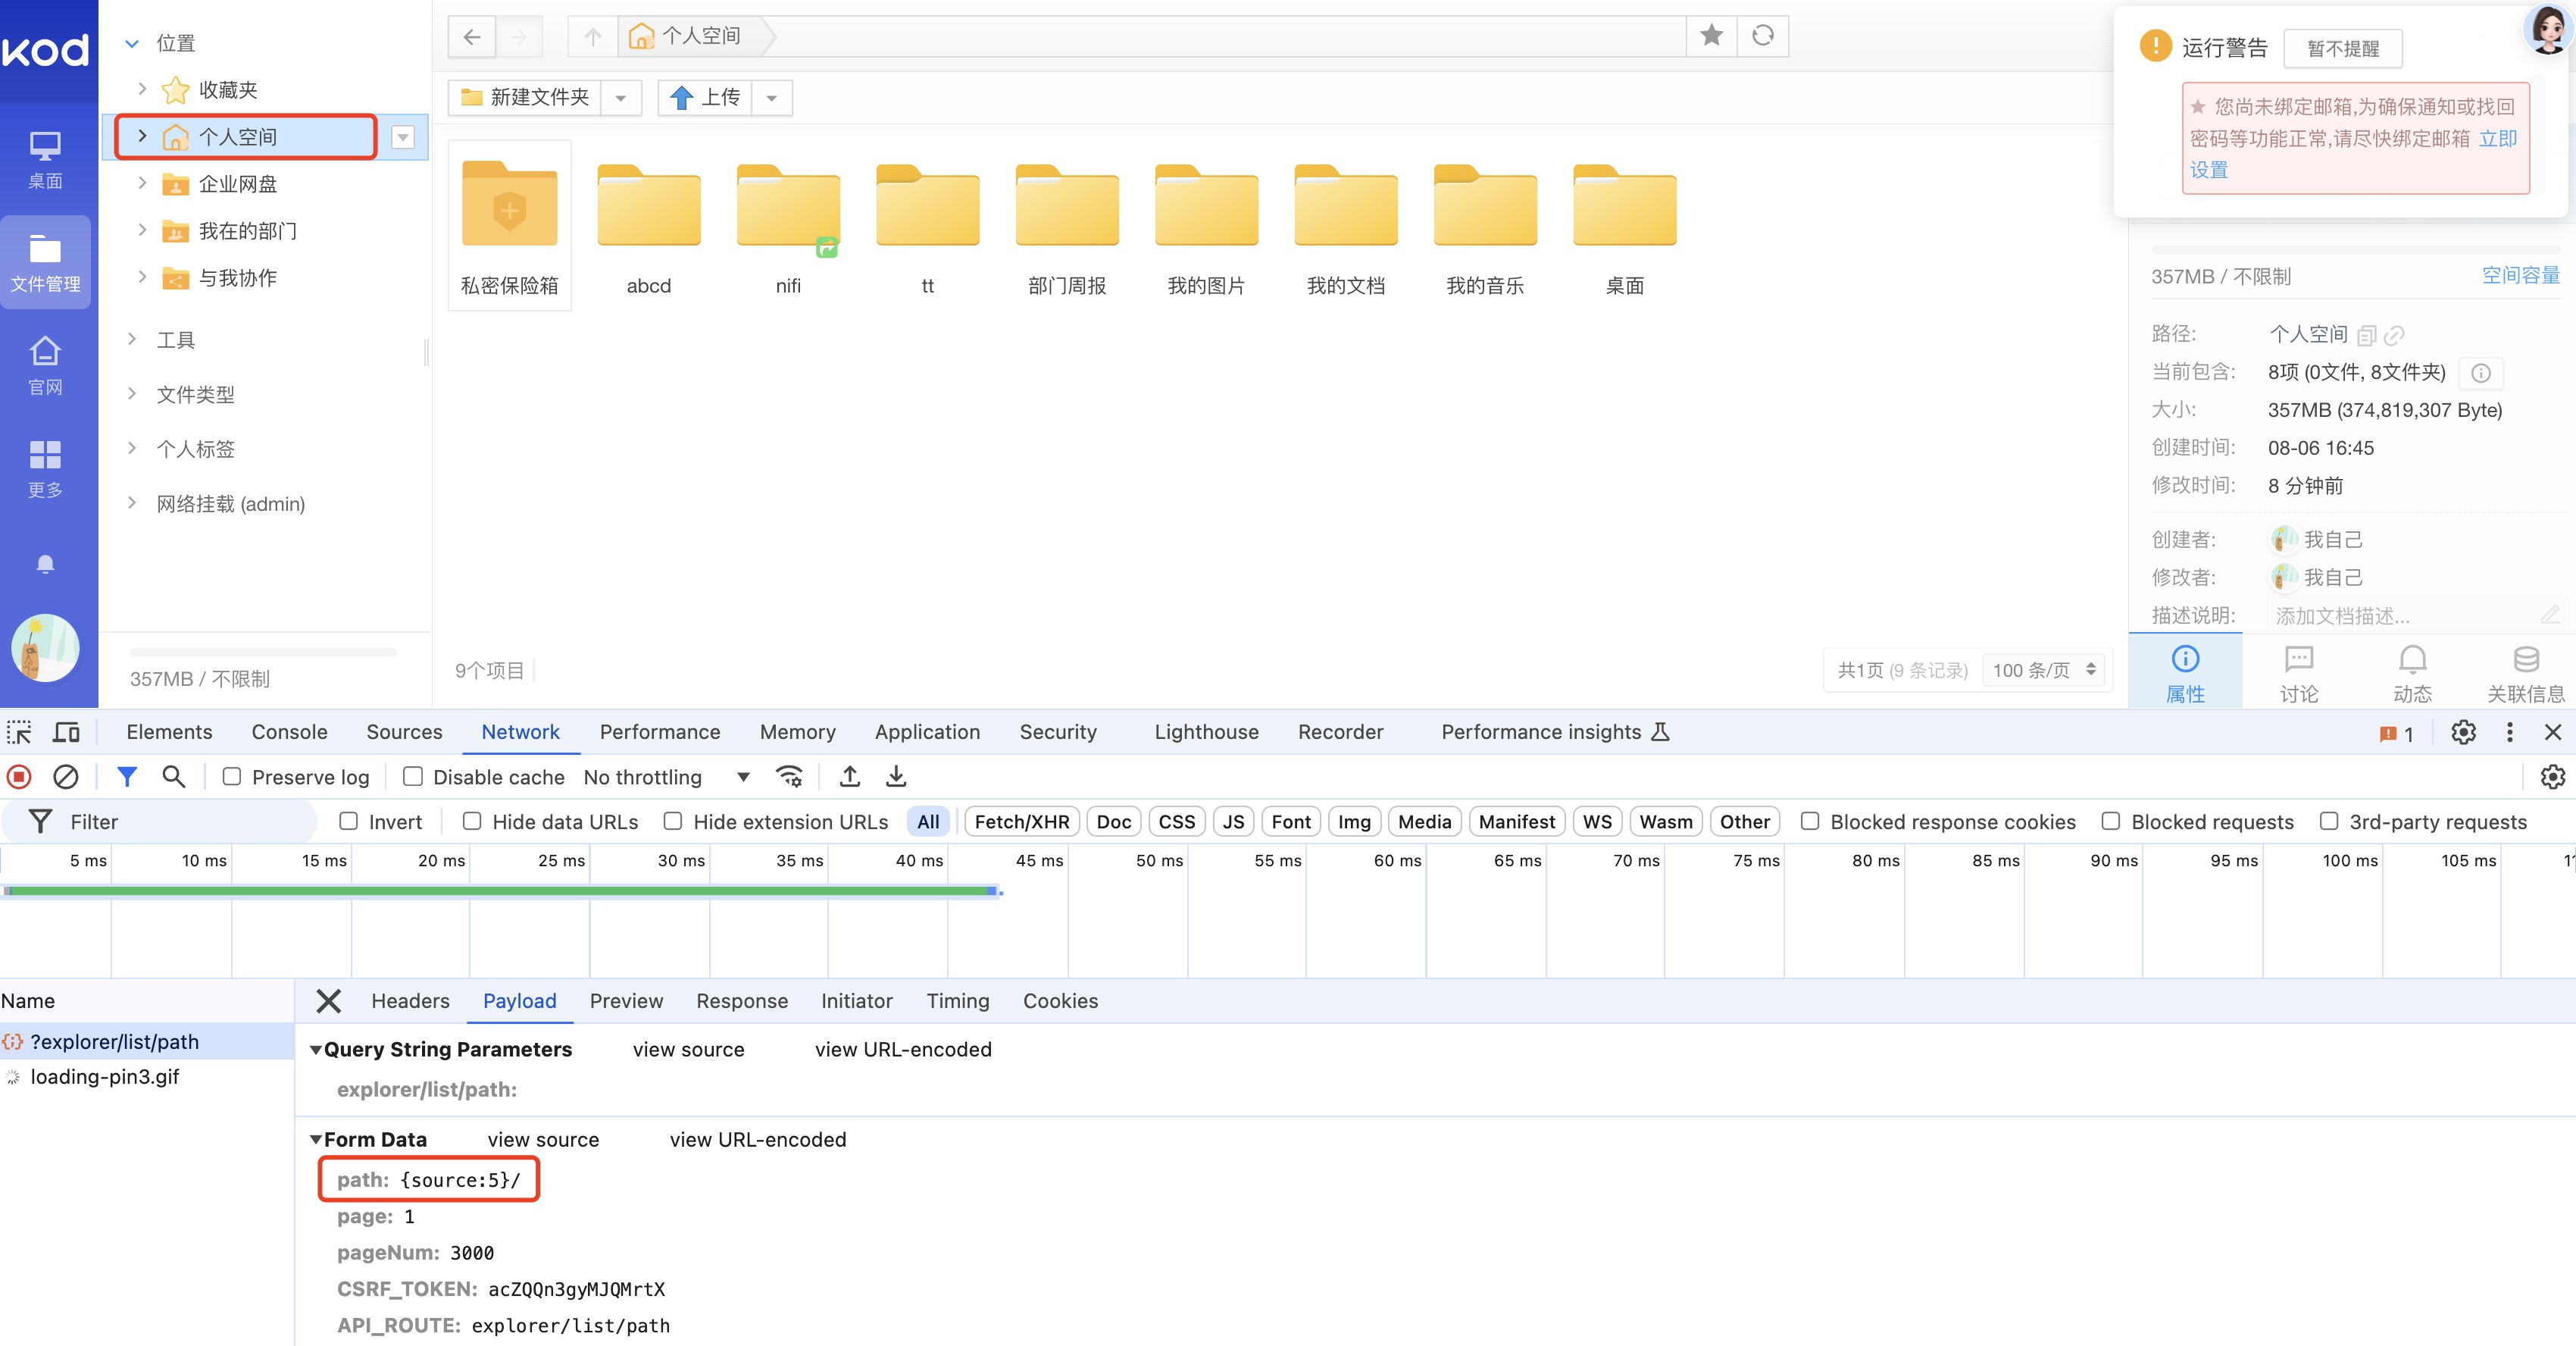The height and width of the screenshot is (1346, 2576).
Task: Click the clear network log icon
Action: [x=64, y=777]
